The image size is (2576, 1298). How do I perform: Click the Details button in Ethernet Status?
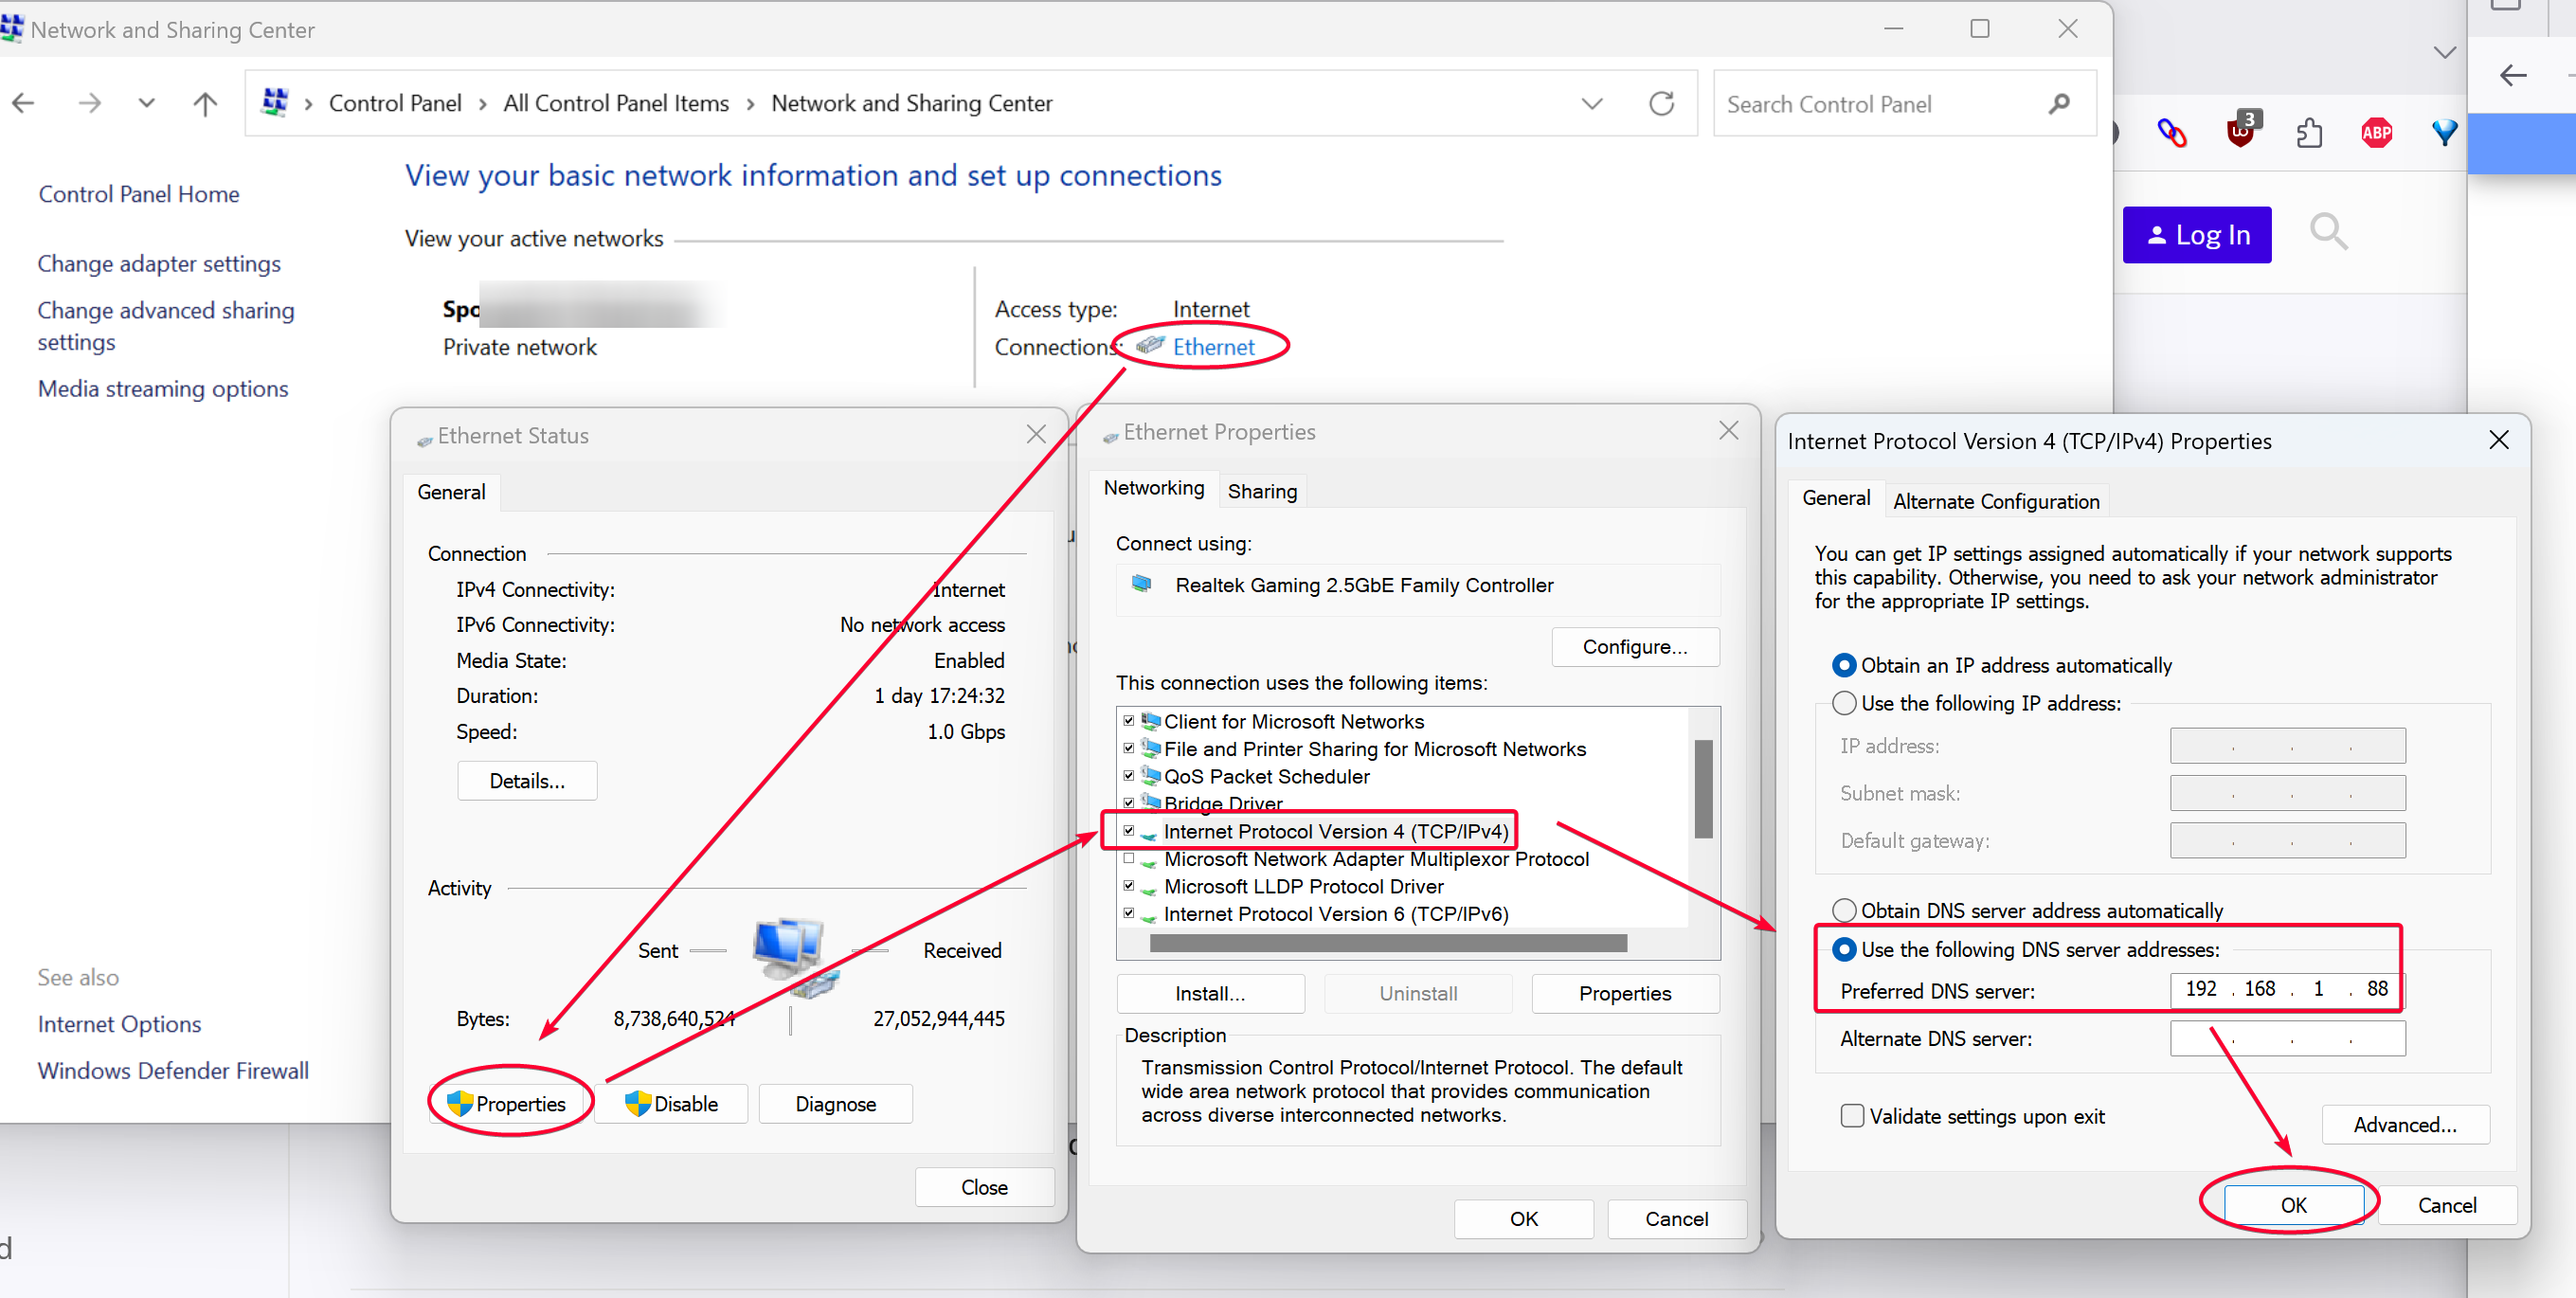[527, 781]
